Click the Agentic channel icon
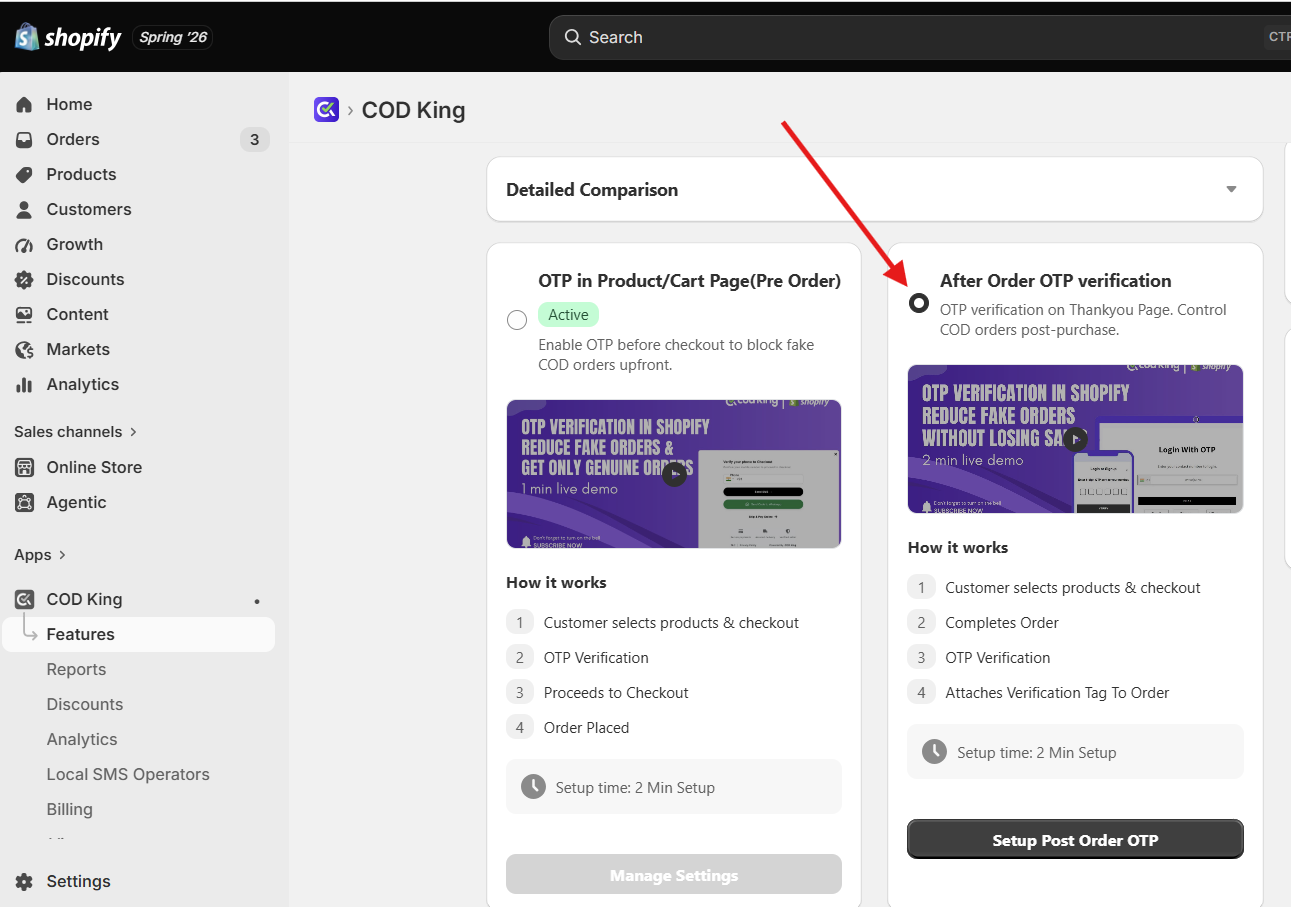The image size is (1291, 907). click(25, 502)
